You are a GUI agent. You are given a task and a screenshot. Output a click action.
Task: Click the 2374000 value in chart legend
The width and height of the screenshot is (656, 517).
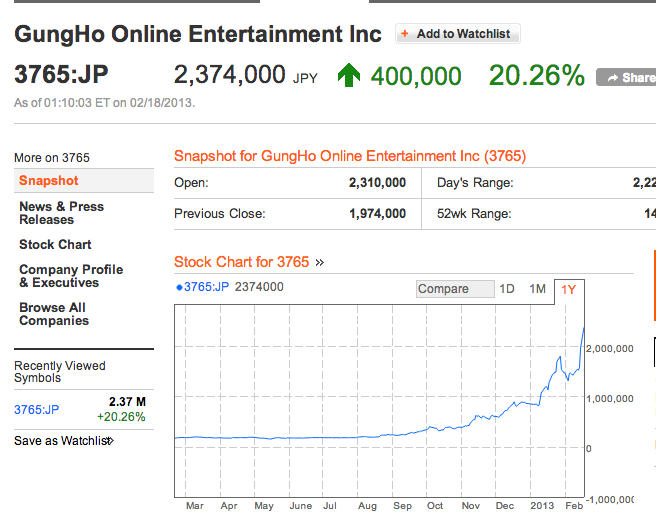point(259,287)
